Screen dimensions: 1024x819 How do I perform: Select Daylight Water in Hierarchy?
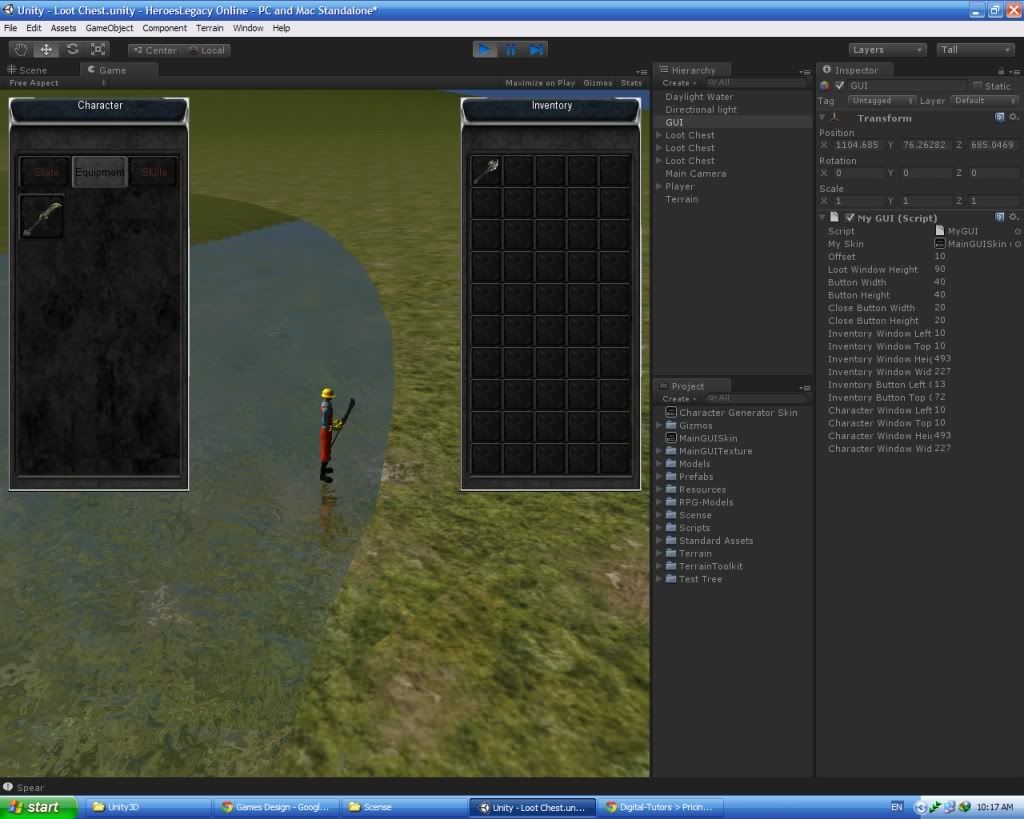(699, 97)
